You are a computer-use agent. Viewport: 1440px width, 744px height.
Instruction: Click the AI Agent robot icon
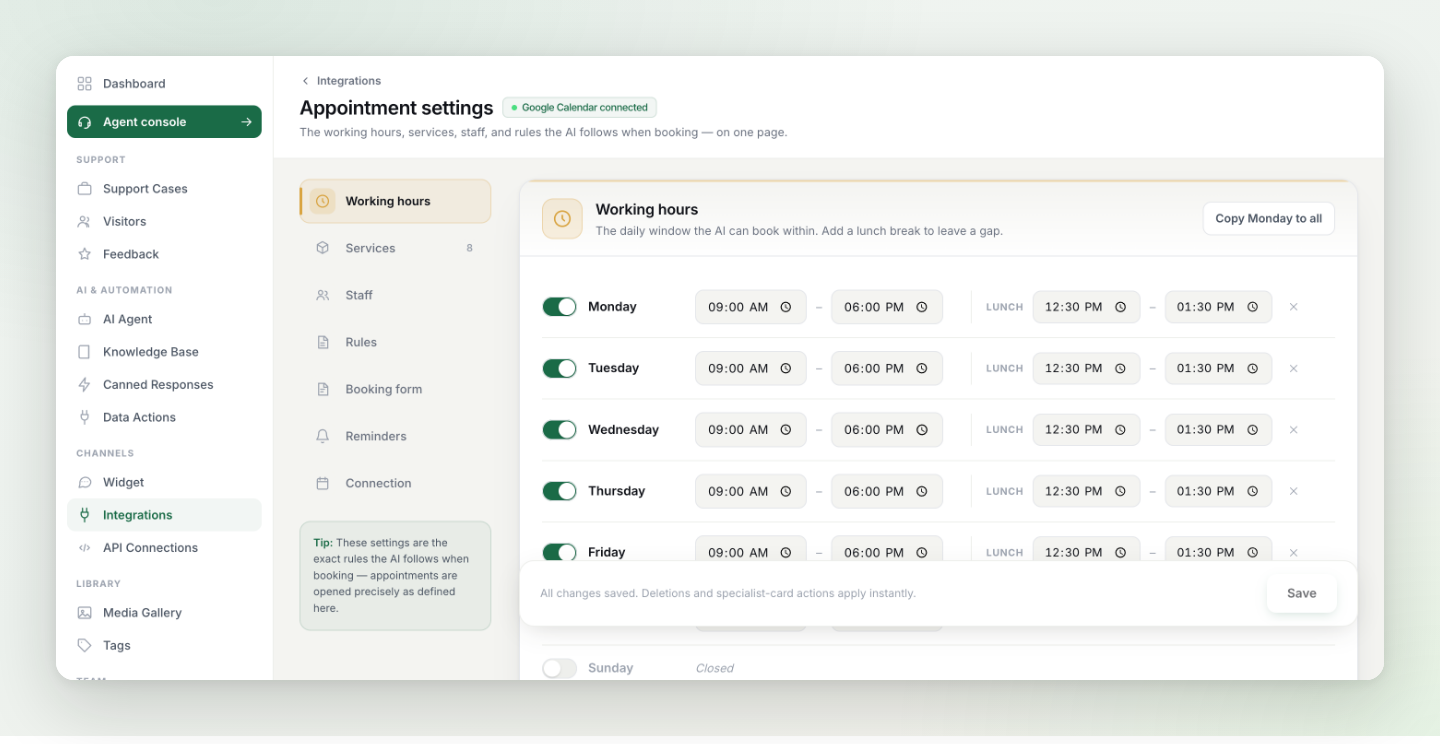tap(84, 319)
